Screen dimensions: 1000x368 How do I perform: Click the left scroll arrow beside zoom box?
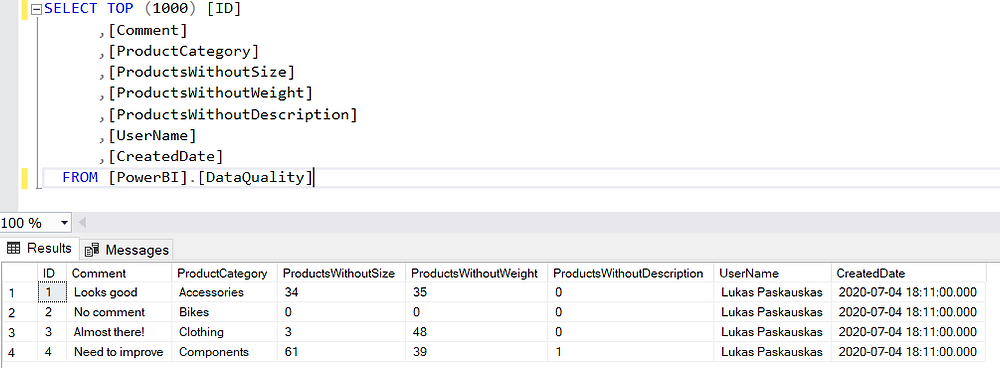82,223
